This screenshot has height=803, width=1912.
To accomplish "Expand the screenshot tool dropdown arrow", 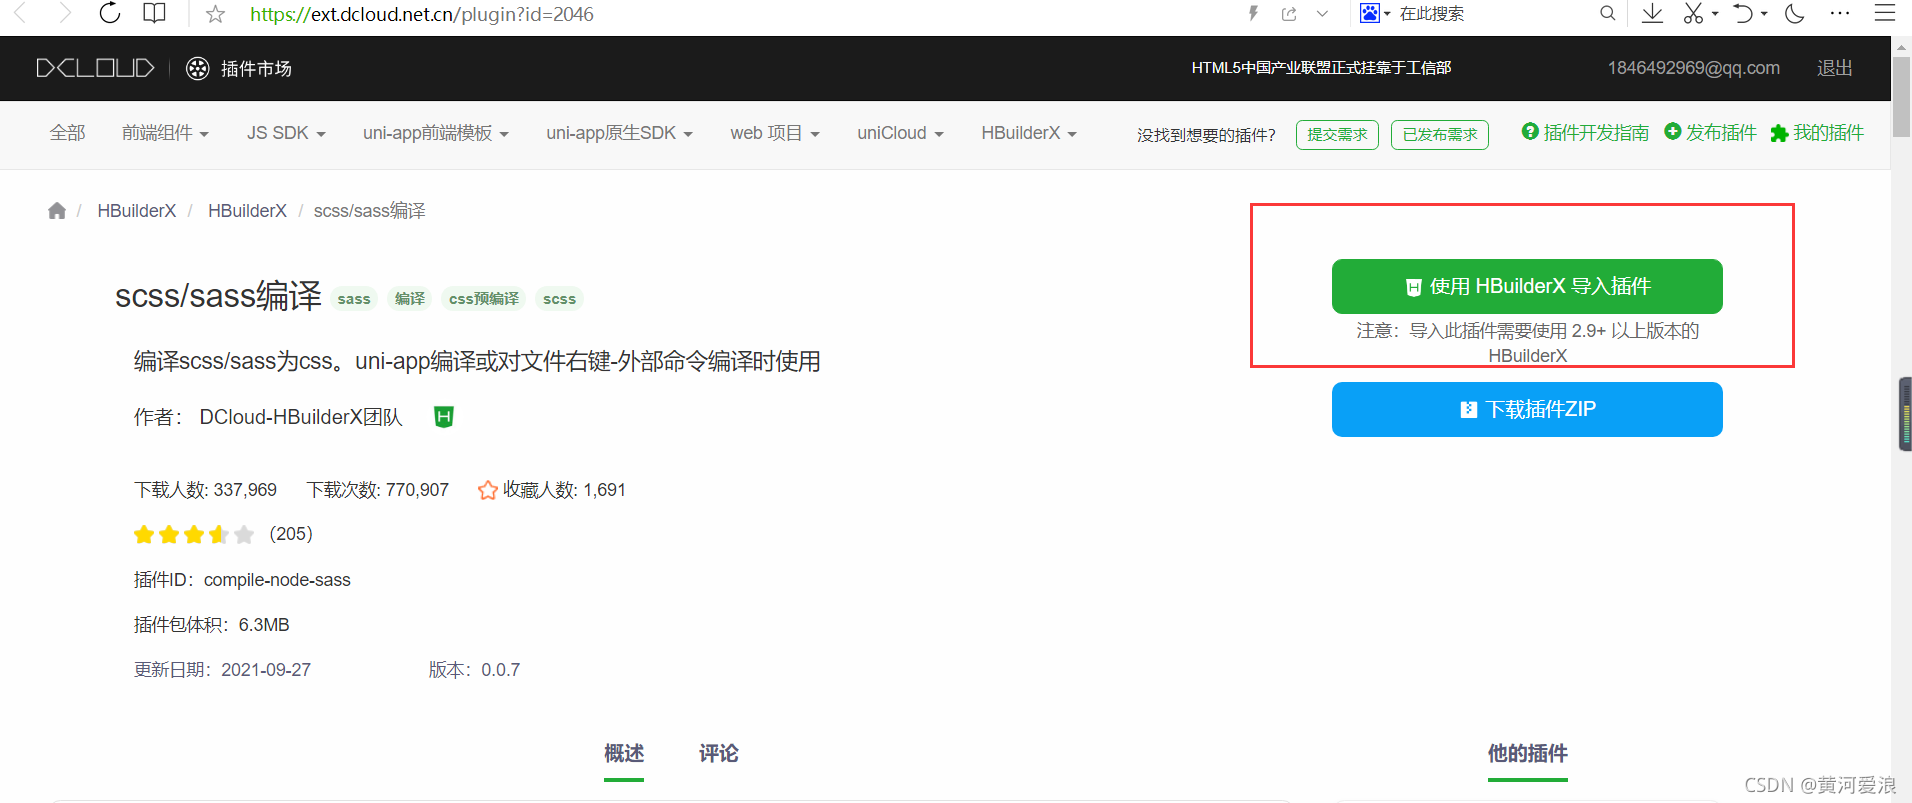I will pyautogui.click(x=1714, y=14).
